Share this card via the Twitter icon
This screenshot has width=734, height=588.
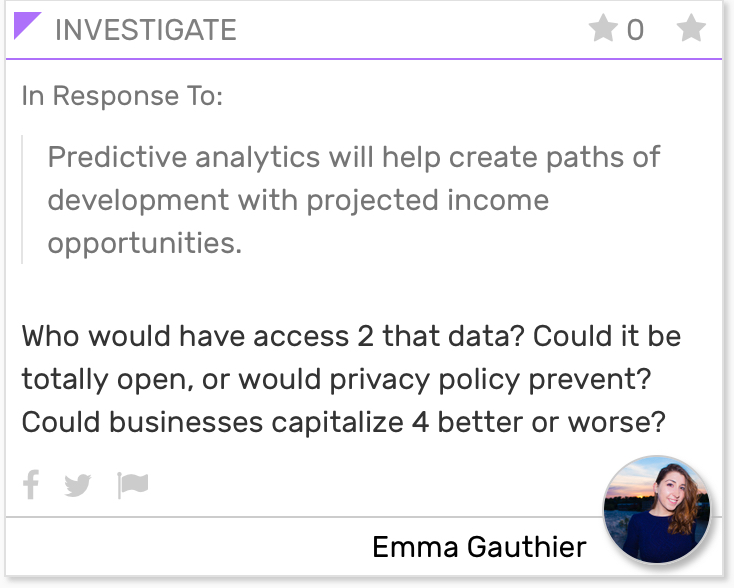coord(78,485)
